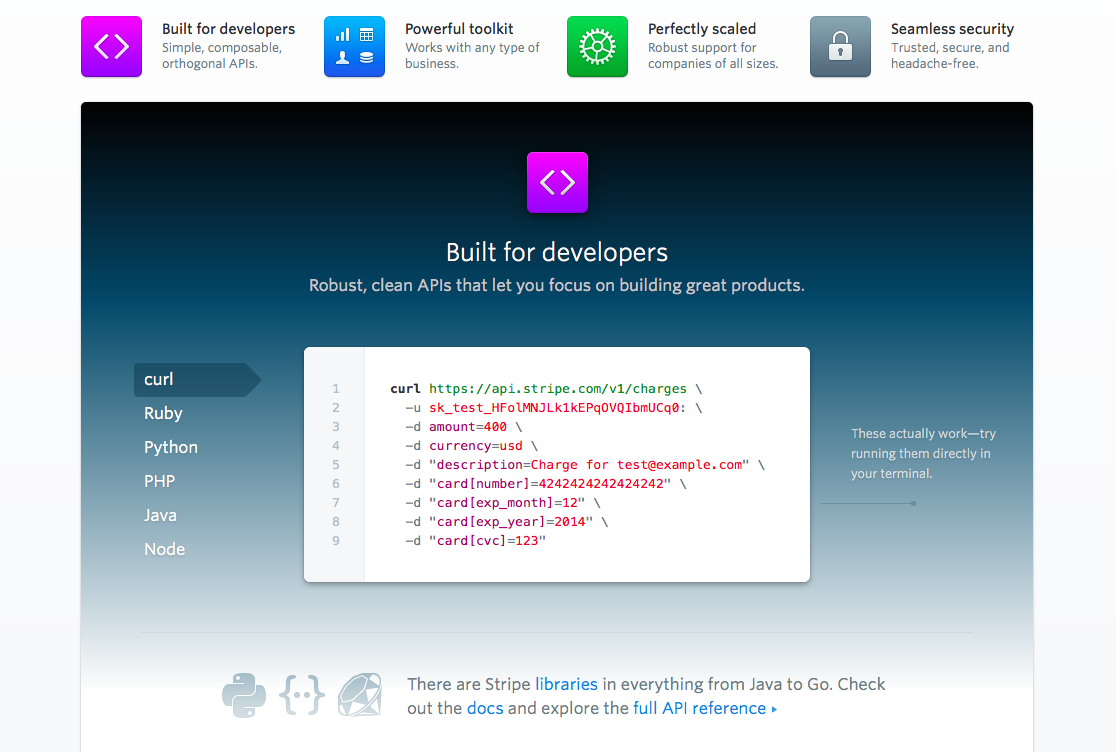
Task: Select the curl code tab
Action: click(x=197, y=379)
